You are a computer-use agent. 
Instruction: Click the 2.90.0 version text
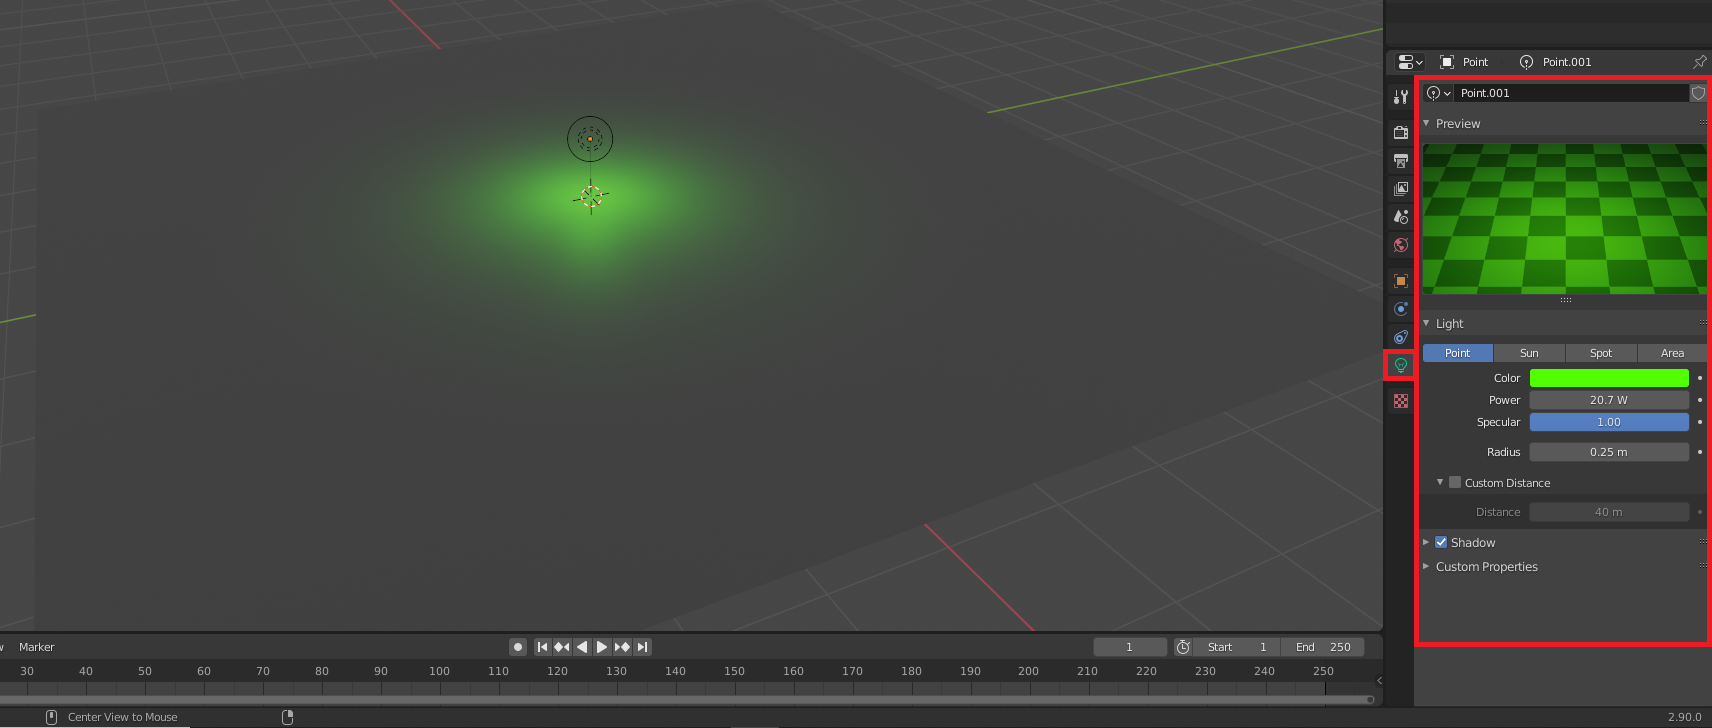coord(1684,717)
